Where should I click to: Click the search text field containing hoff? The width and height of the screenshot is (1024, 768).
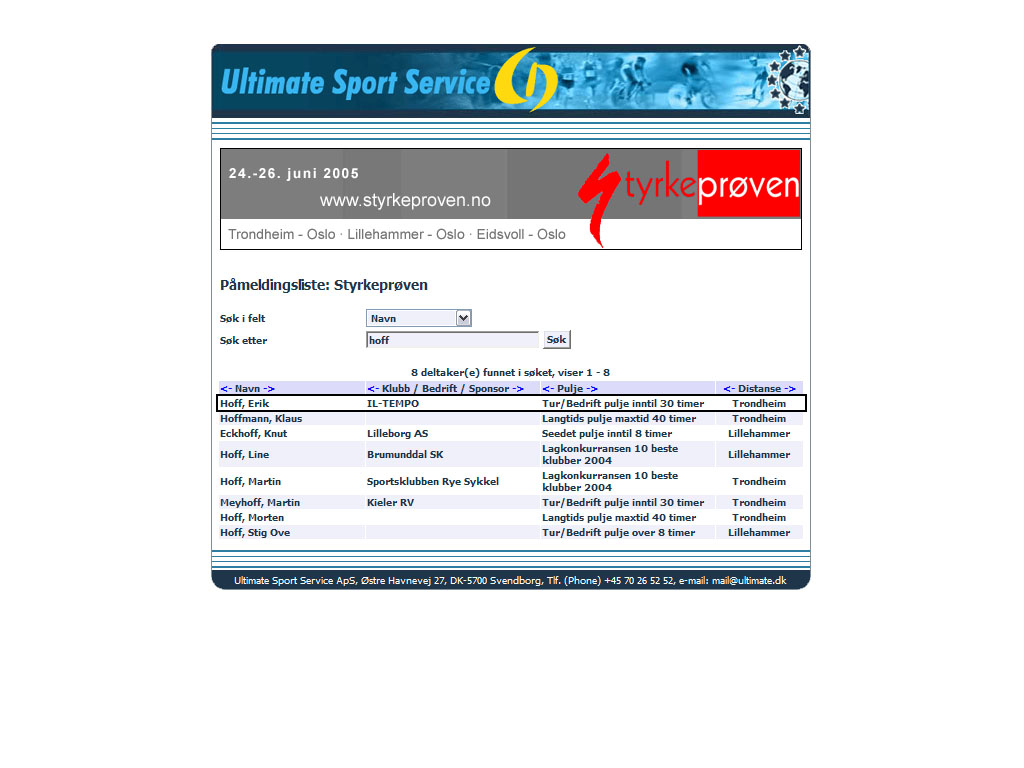[453, 340]
